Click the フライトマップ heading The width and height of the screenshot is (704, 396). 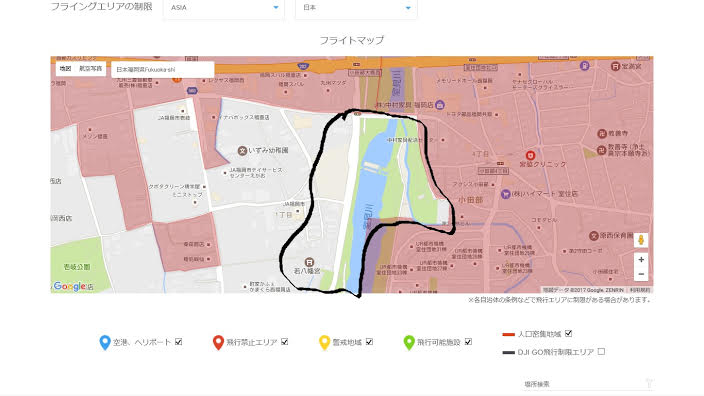352,40
